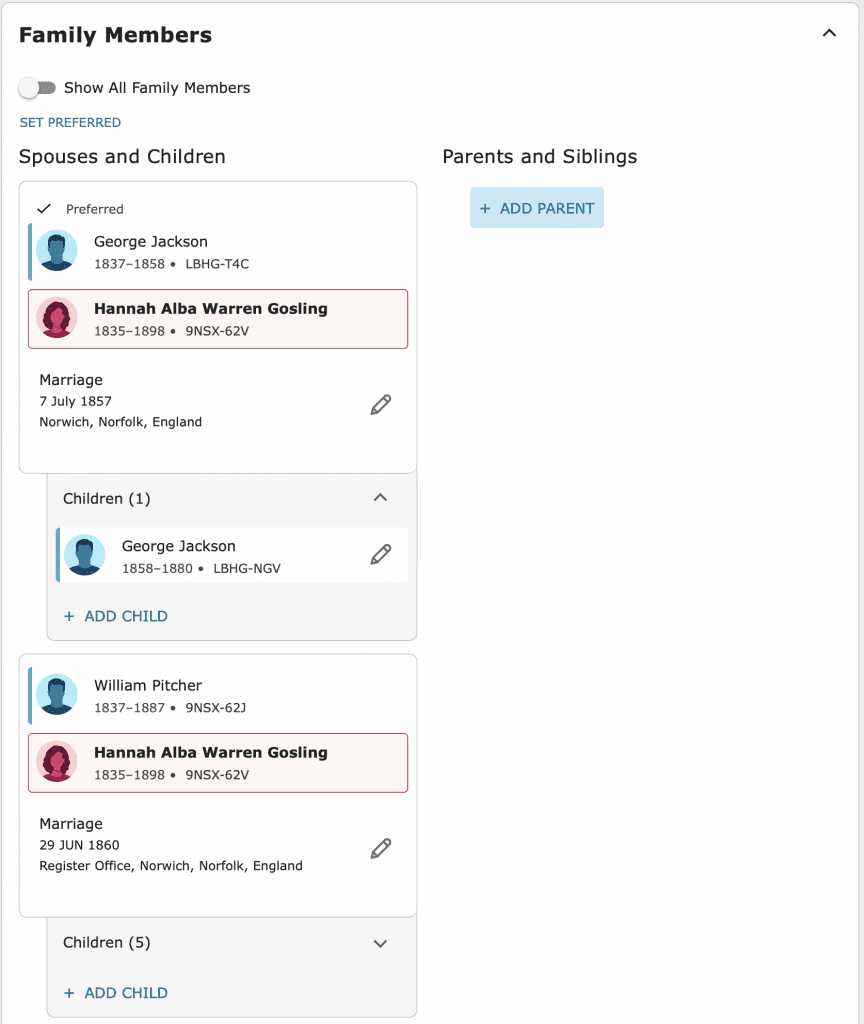864x1024 pixels.
Task: Edit the 29 JUN 1860 marriage details
Action: point(381,849)
